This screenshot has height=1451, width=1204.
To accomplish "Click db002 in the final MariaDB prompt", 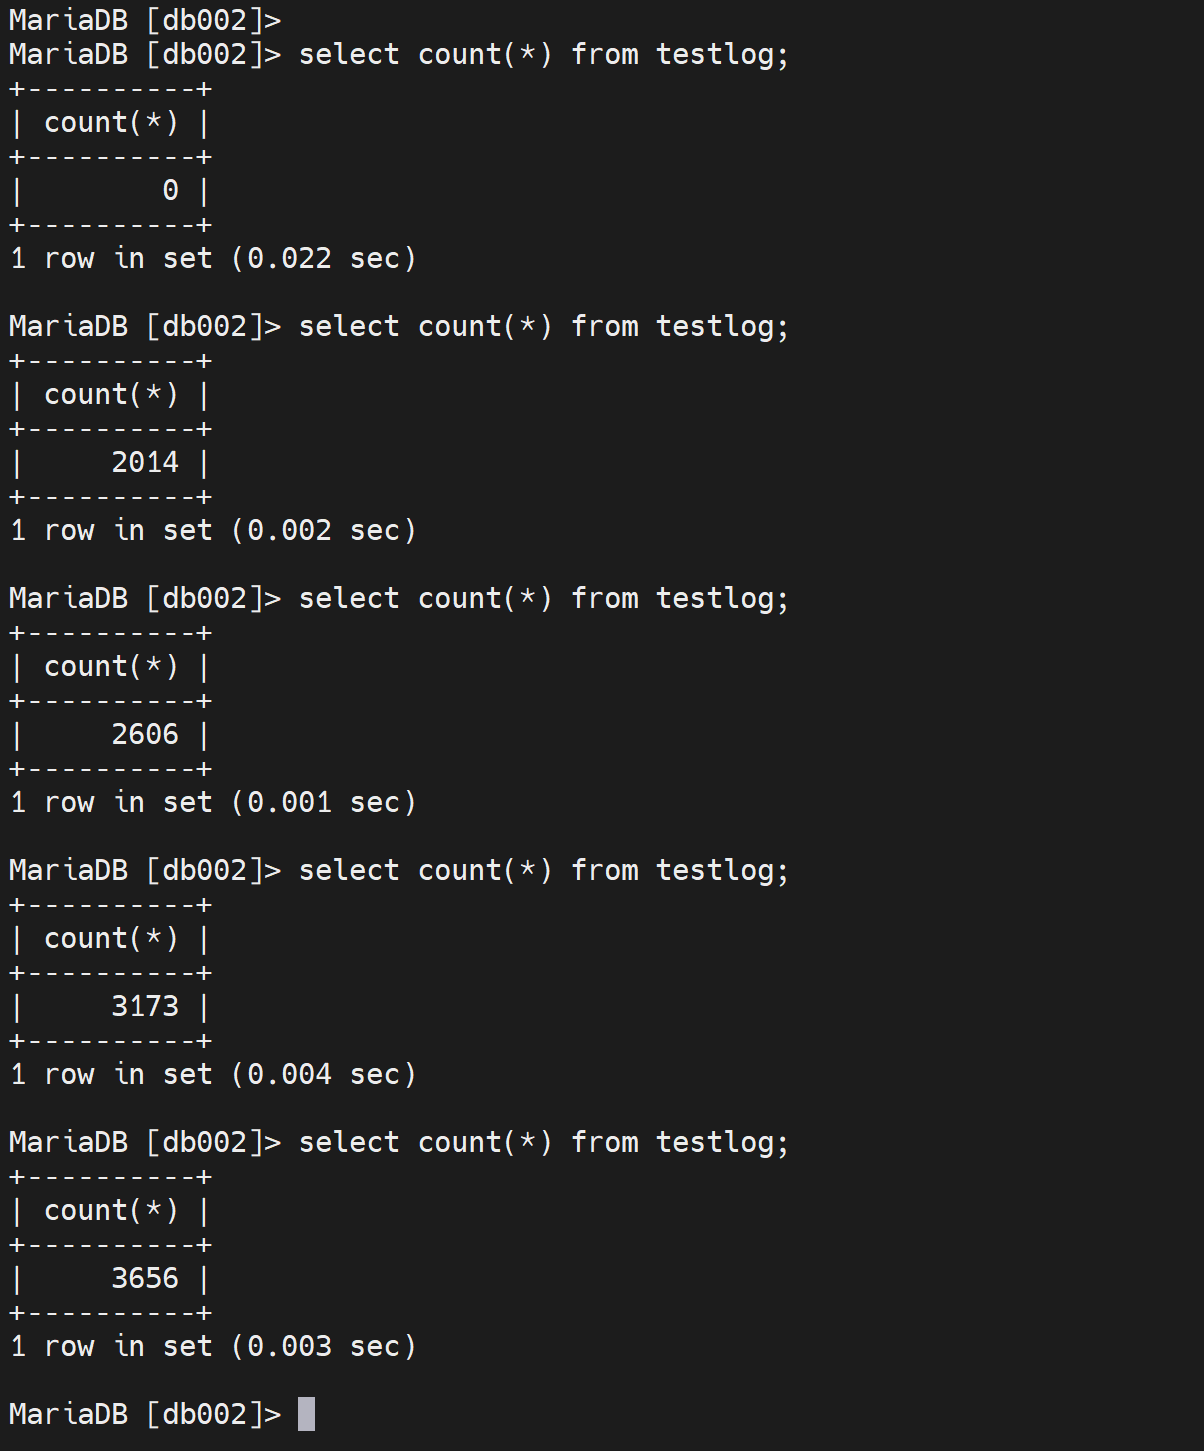I will [204, 1414].
